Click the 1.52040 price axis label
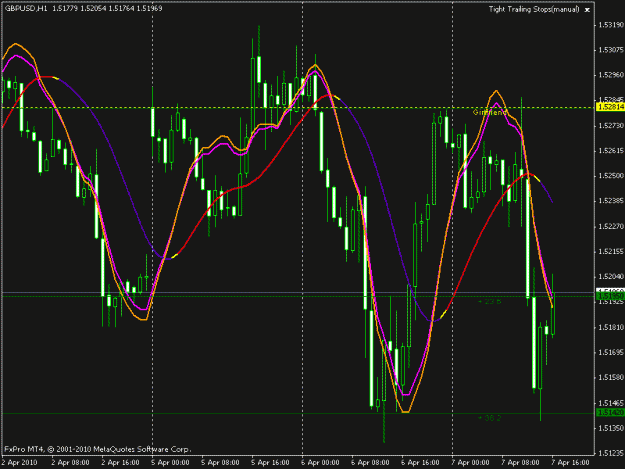This screenshot has height=469, width=625. [x=611, y=277]
